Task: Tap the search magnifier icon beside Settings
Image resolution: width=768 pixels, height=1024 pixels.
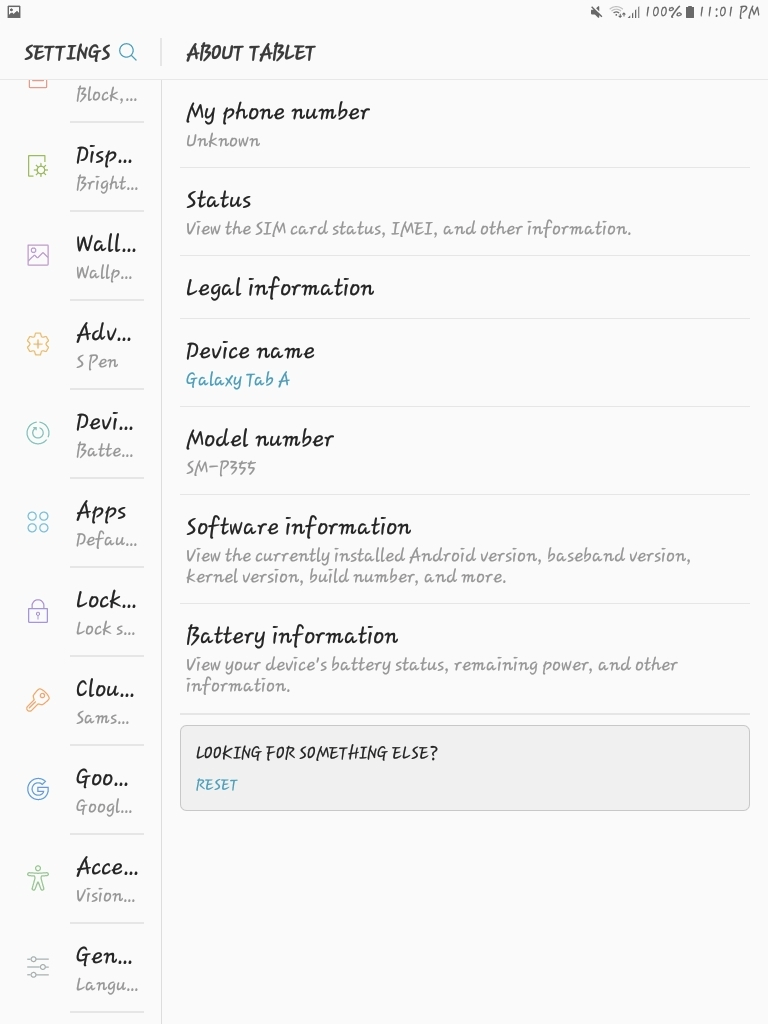Action: [x=127, y=52]
